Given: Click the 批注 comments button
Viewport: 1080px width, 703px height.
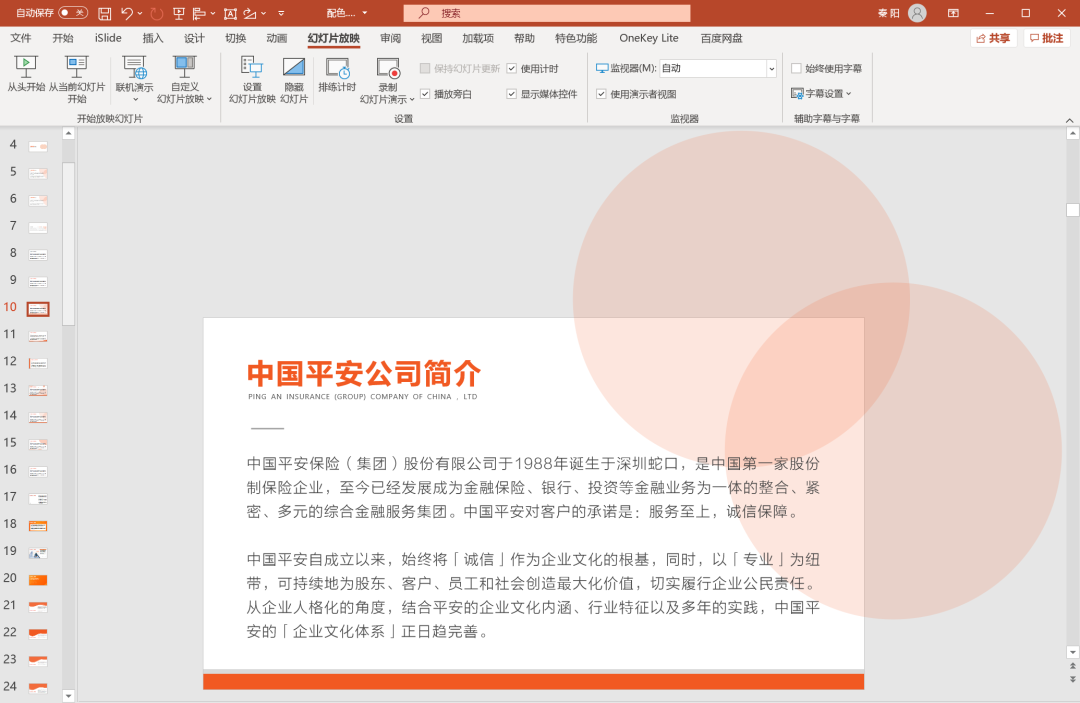Looking at the screenshot, I should (1046, 39).
